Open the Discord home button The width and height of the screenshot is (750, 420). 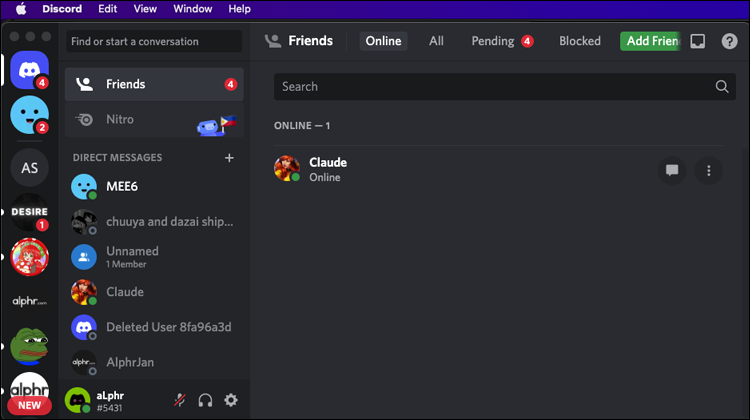click(x=29, y=70)
